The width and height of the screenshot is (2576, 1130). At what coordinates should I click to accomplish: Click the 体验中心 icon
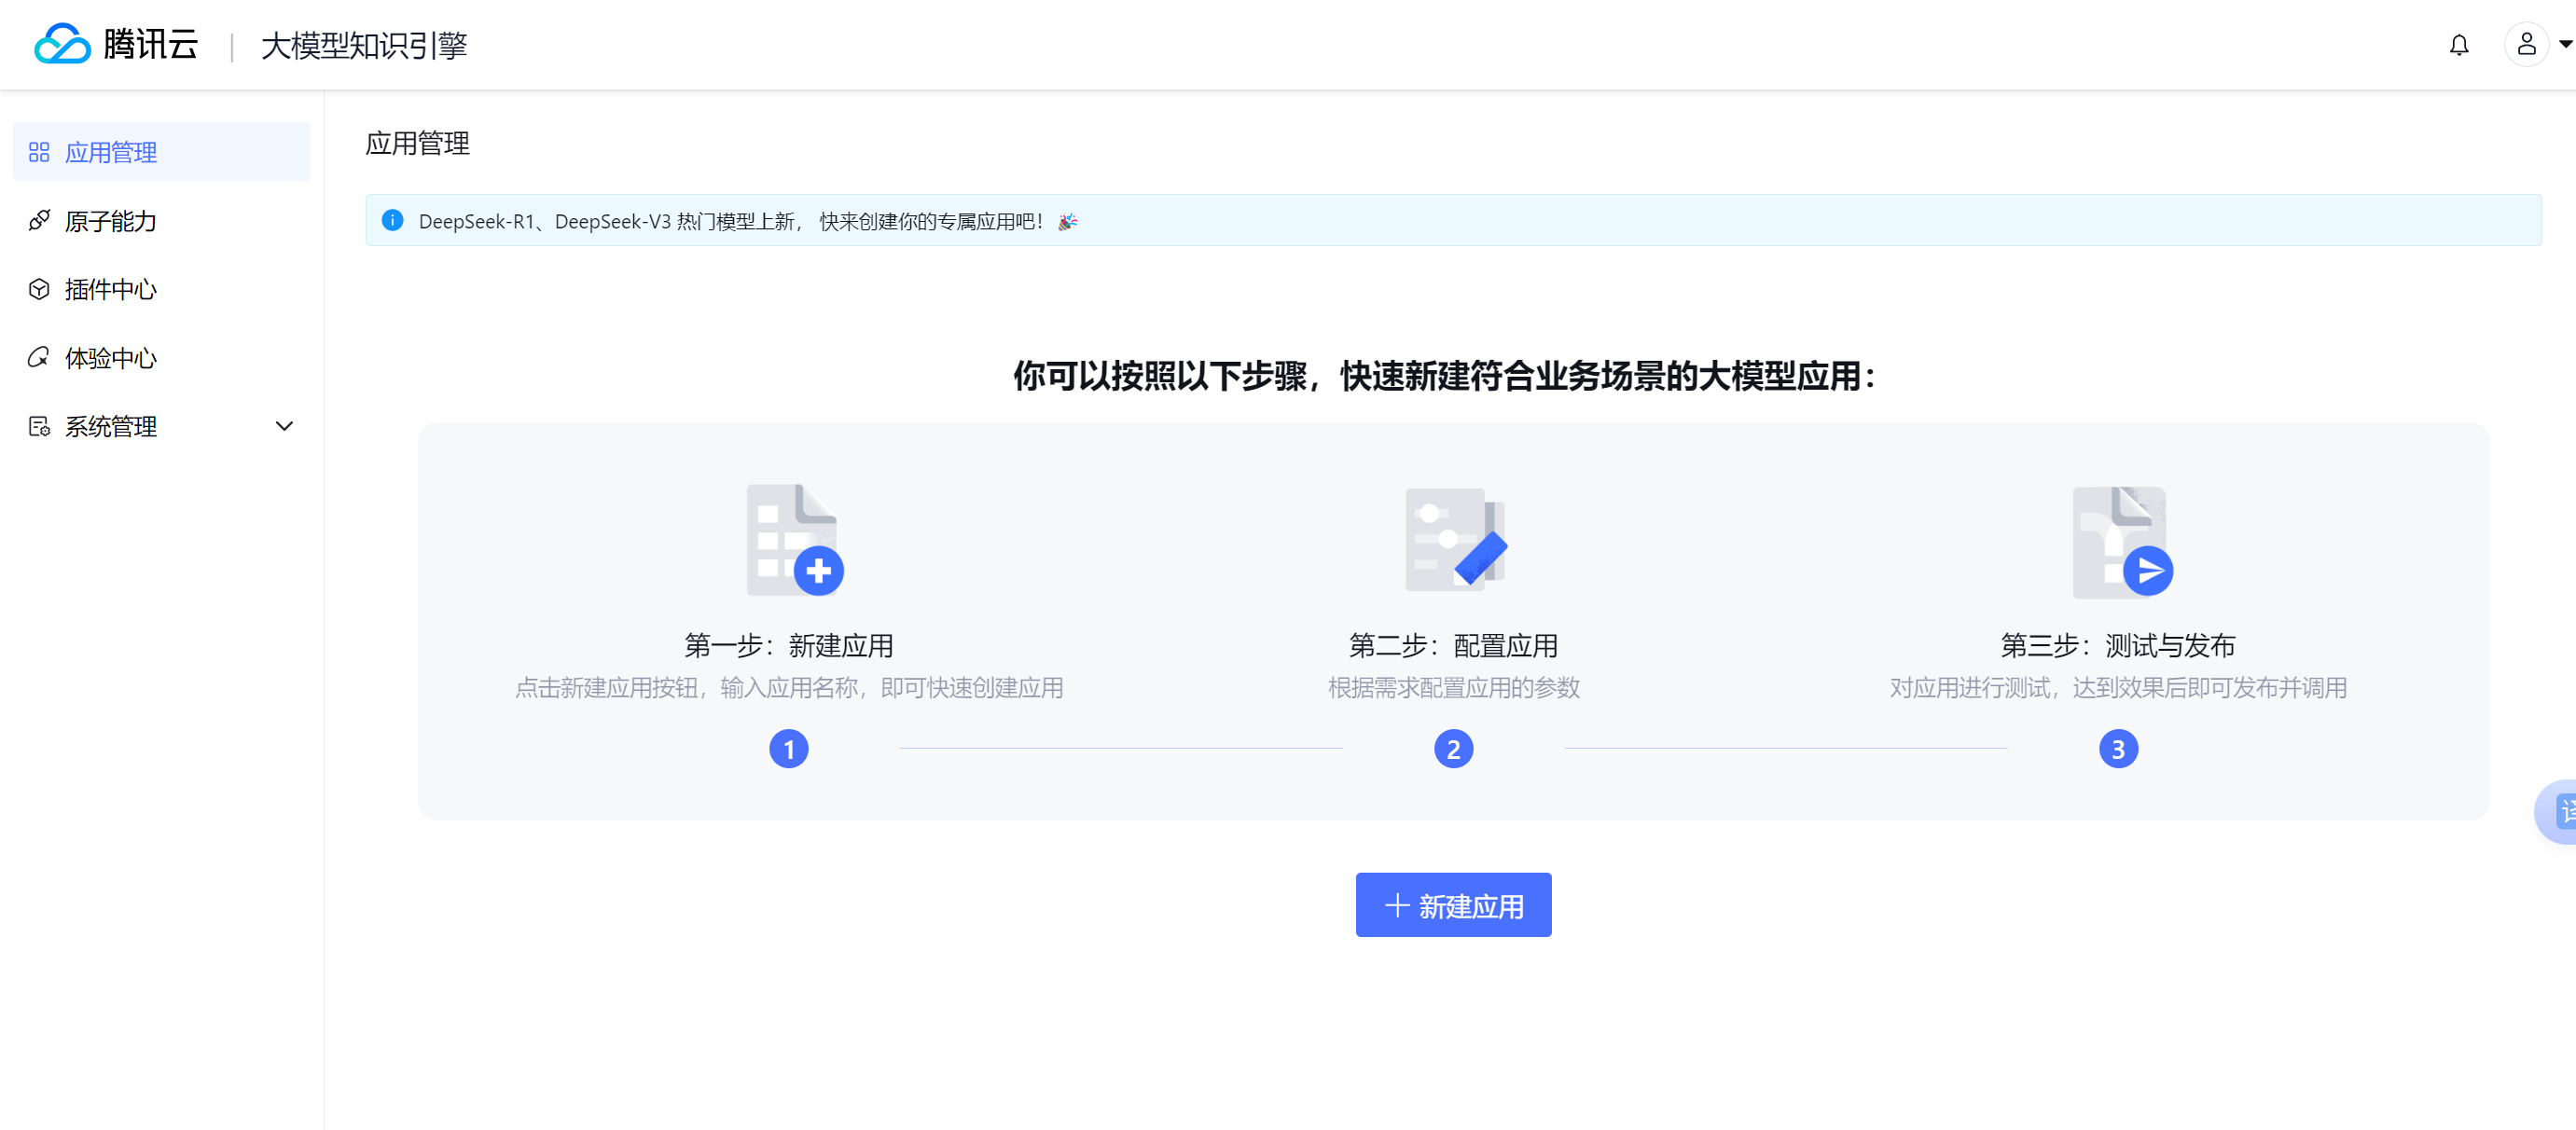(x=39, y=357)
